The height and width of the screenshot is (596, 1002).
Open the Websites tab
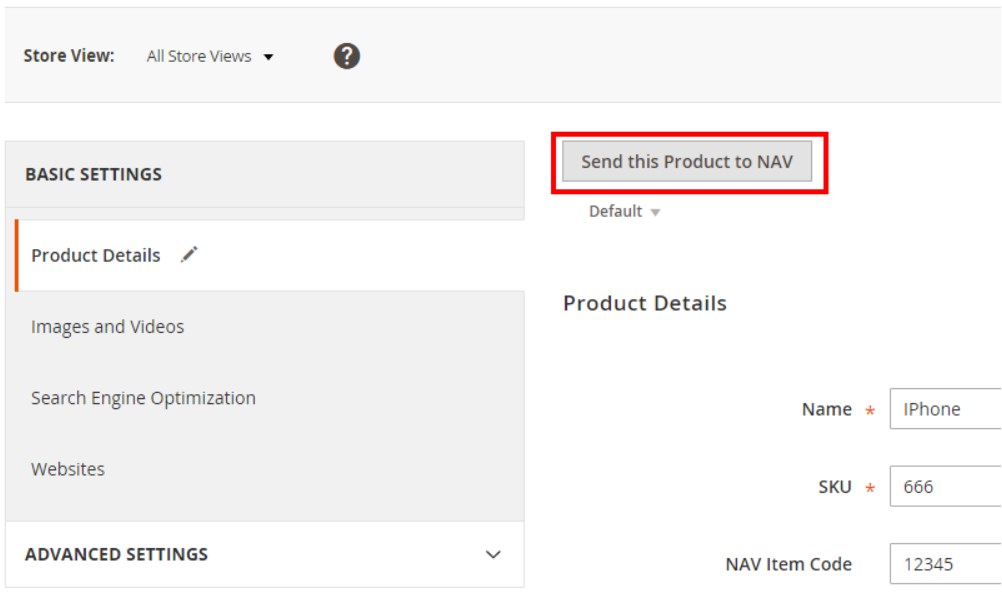pos(68,469)
